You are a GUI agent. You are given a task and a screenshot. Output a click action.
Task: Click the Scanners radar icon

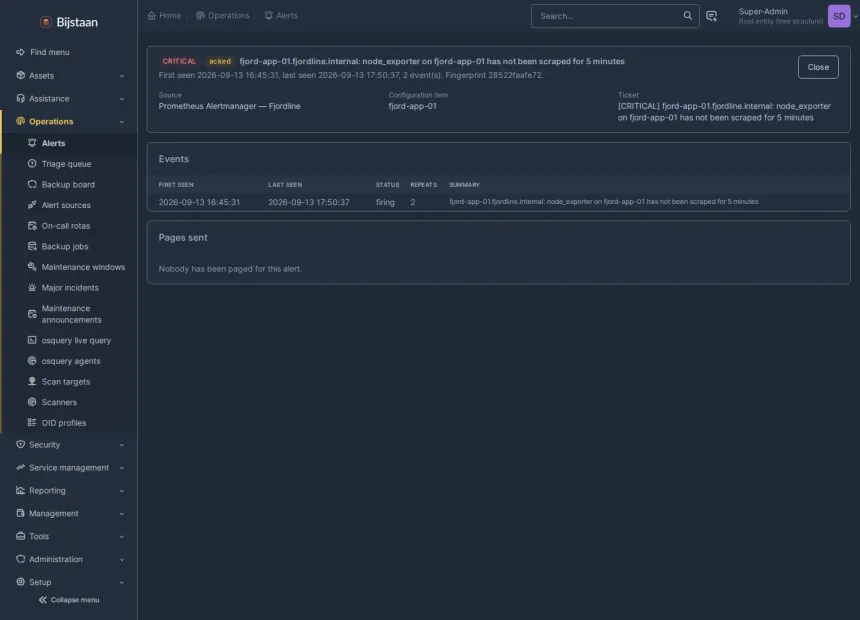pos(32,402)
